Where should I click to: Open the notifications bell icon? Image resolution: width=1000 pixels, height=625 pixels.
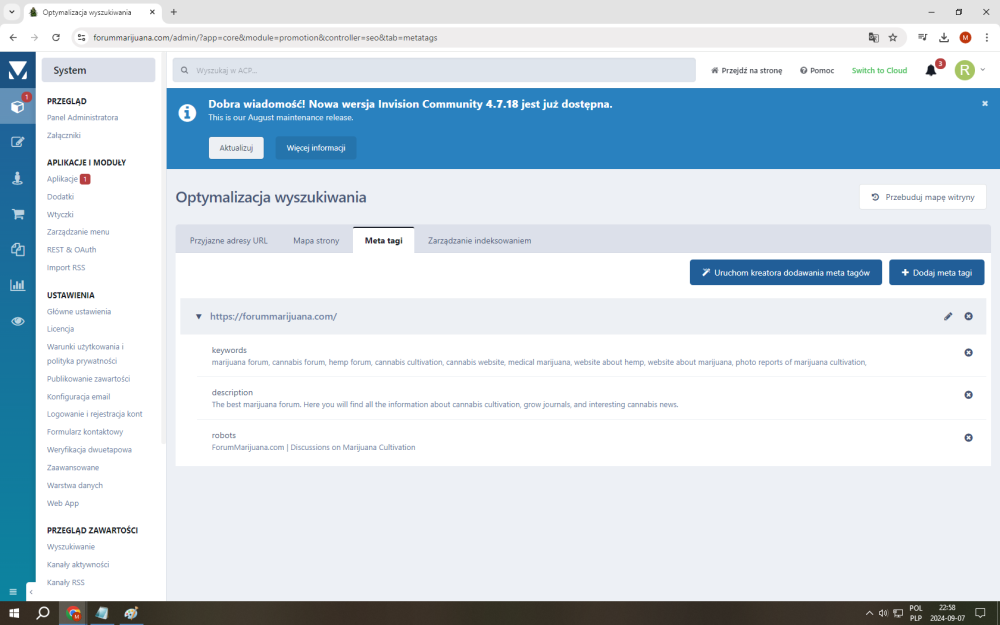pyautogui.click(x=931, y=70)
